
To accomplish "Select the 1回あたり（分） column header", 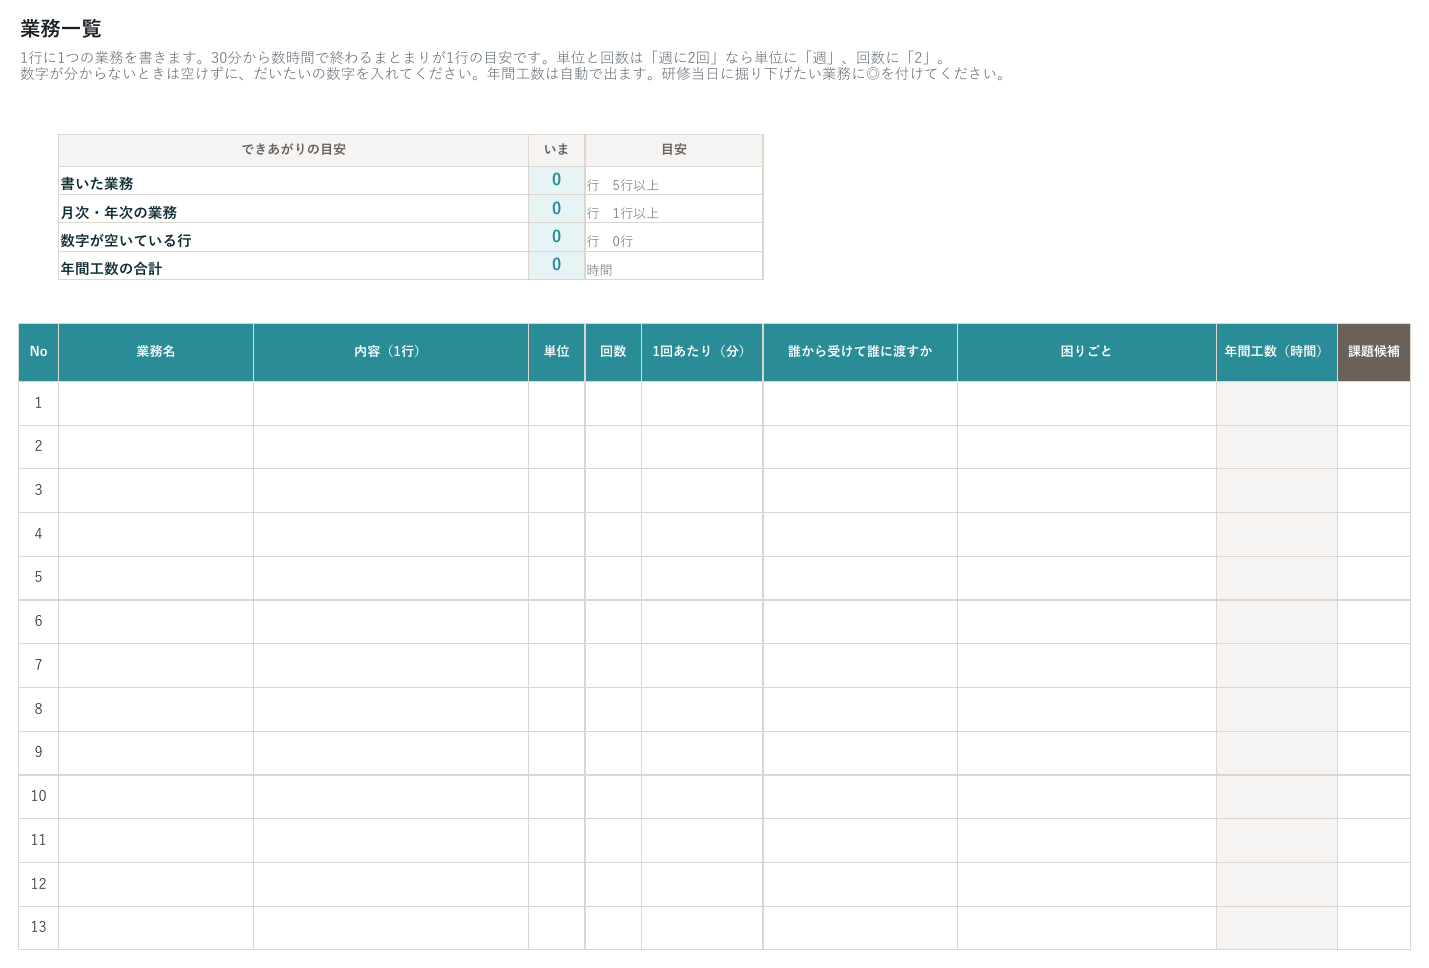I will point(702,352).
